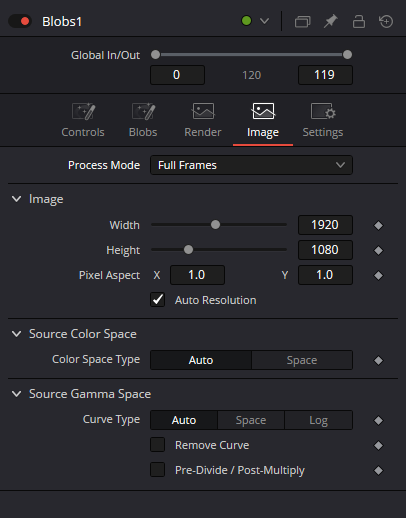Switch to the Render tab

click(203, 121)
